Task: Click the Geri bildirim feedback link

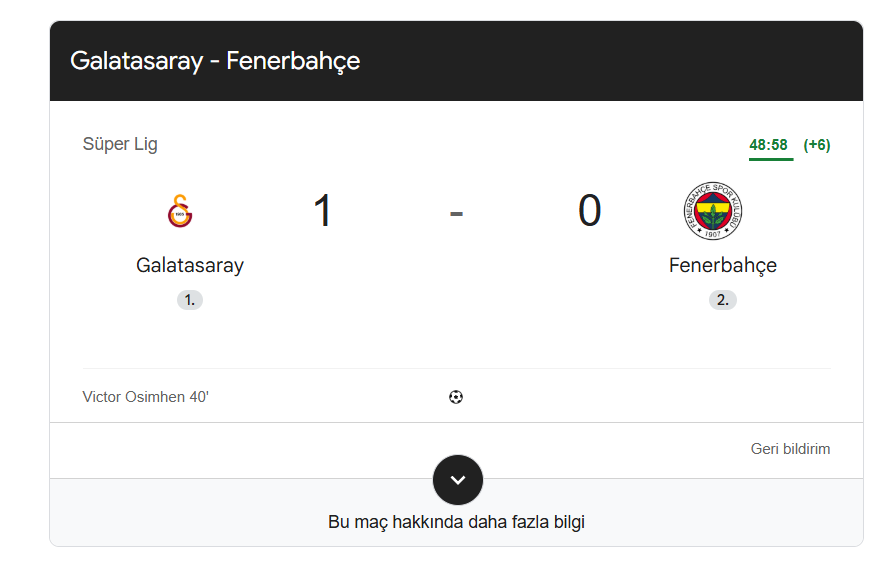Action: pyautogui.click(x=790, y=449)
